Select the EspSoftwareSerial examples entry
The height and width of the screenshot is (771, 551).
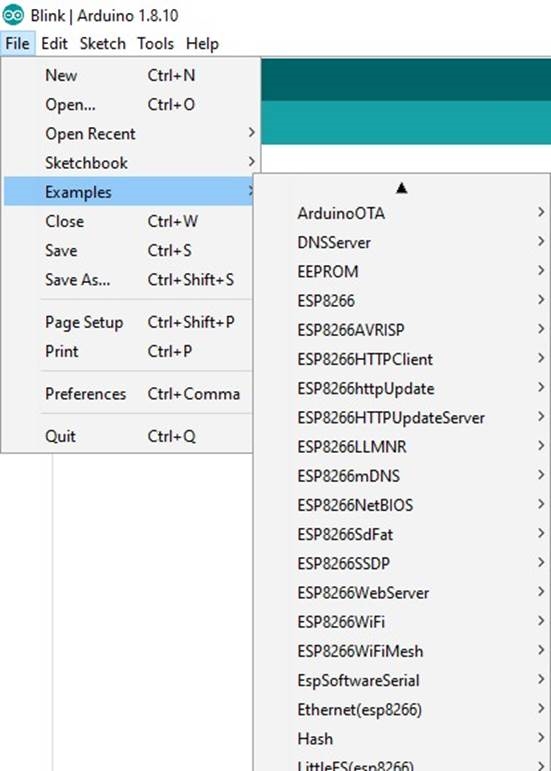pos(402,681)
